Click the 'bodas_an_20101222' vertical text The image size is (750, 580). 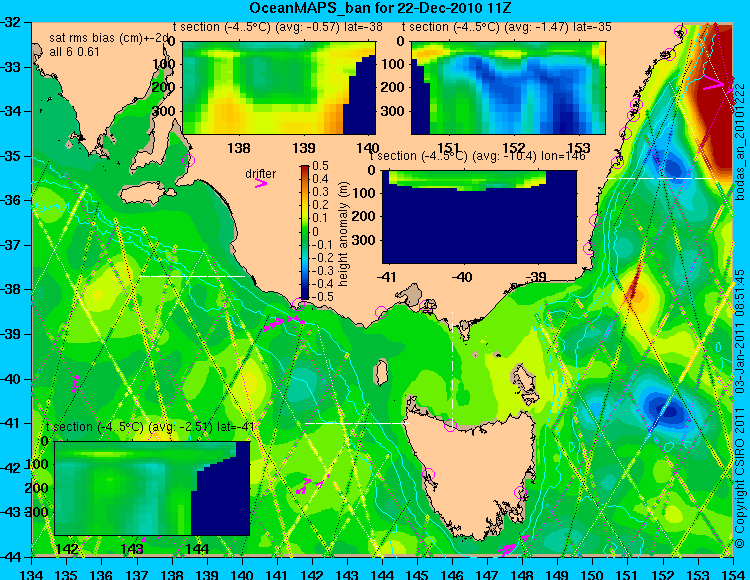pos(740,142)
